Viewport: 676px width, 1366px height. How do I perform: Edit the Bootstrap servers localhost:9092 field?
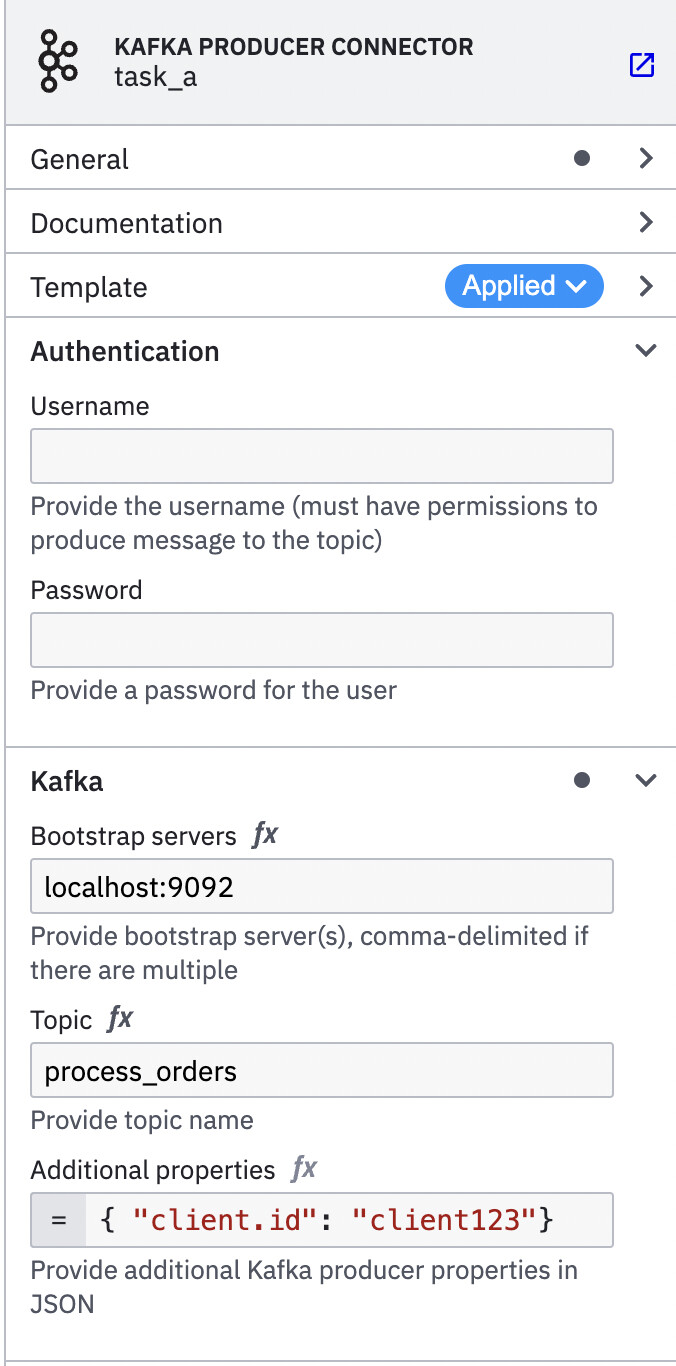(322, 886)
